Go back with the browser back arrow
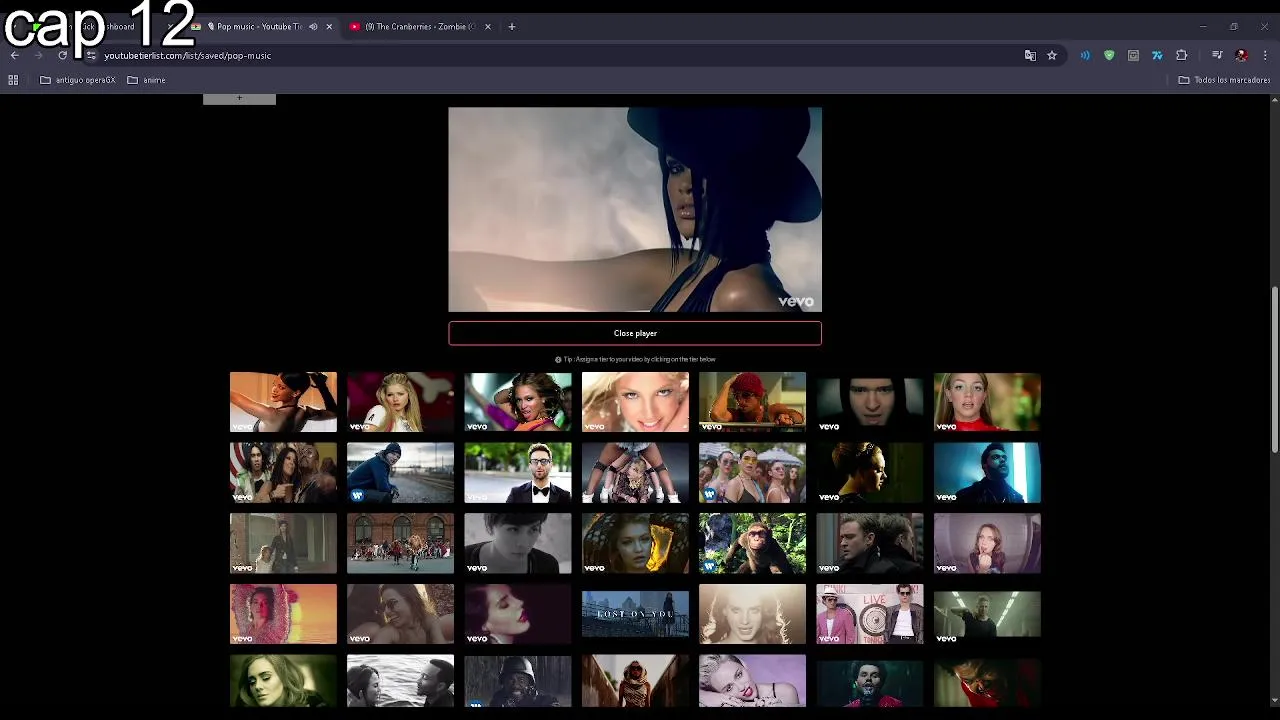 click(14, 56)
